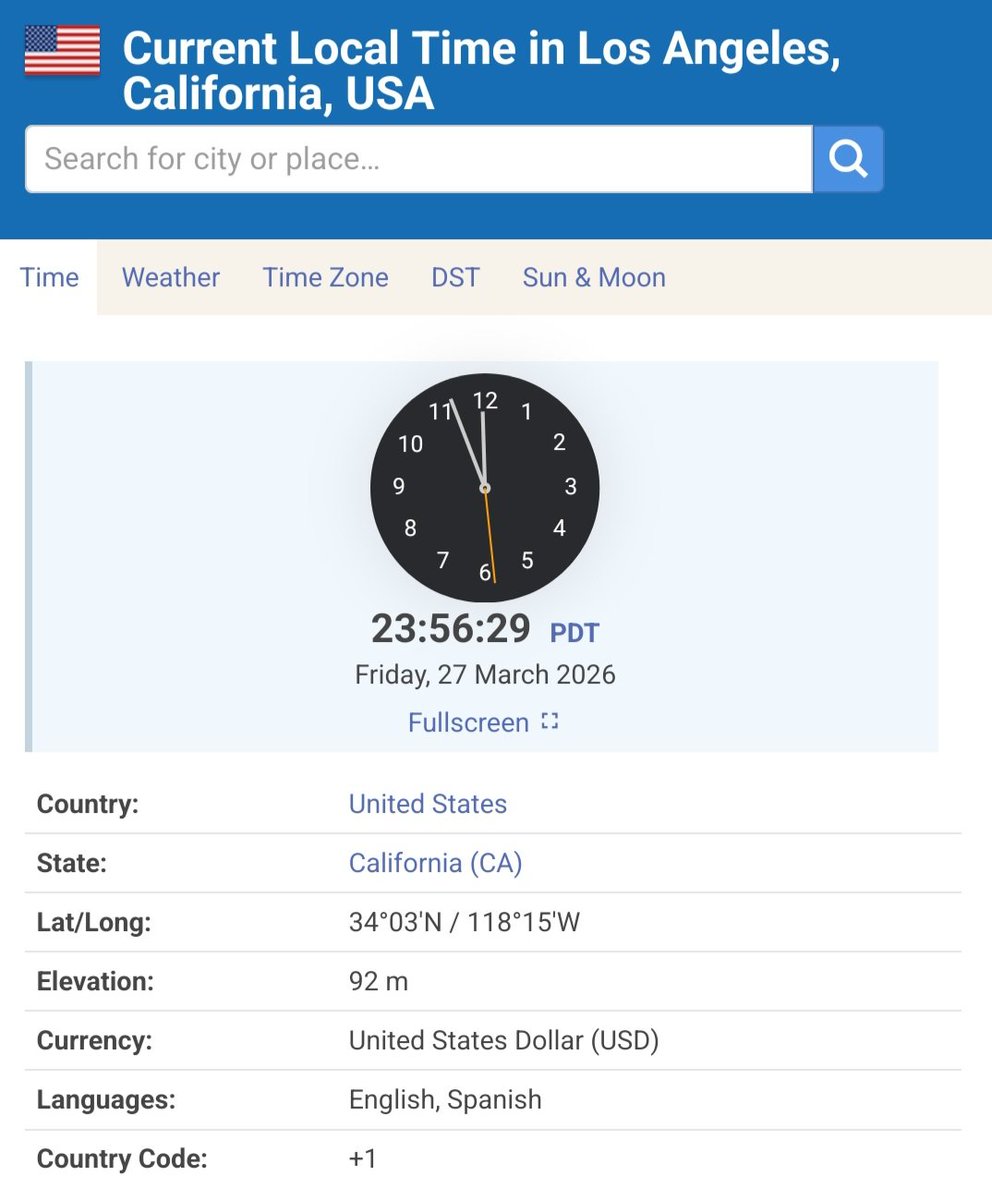Image resolution: width=992 pixels, height=1200 pixels.
Task: Click coordinates 34°03'N / 118°15'W
Action: pos(465,922)
